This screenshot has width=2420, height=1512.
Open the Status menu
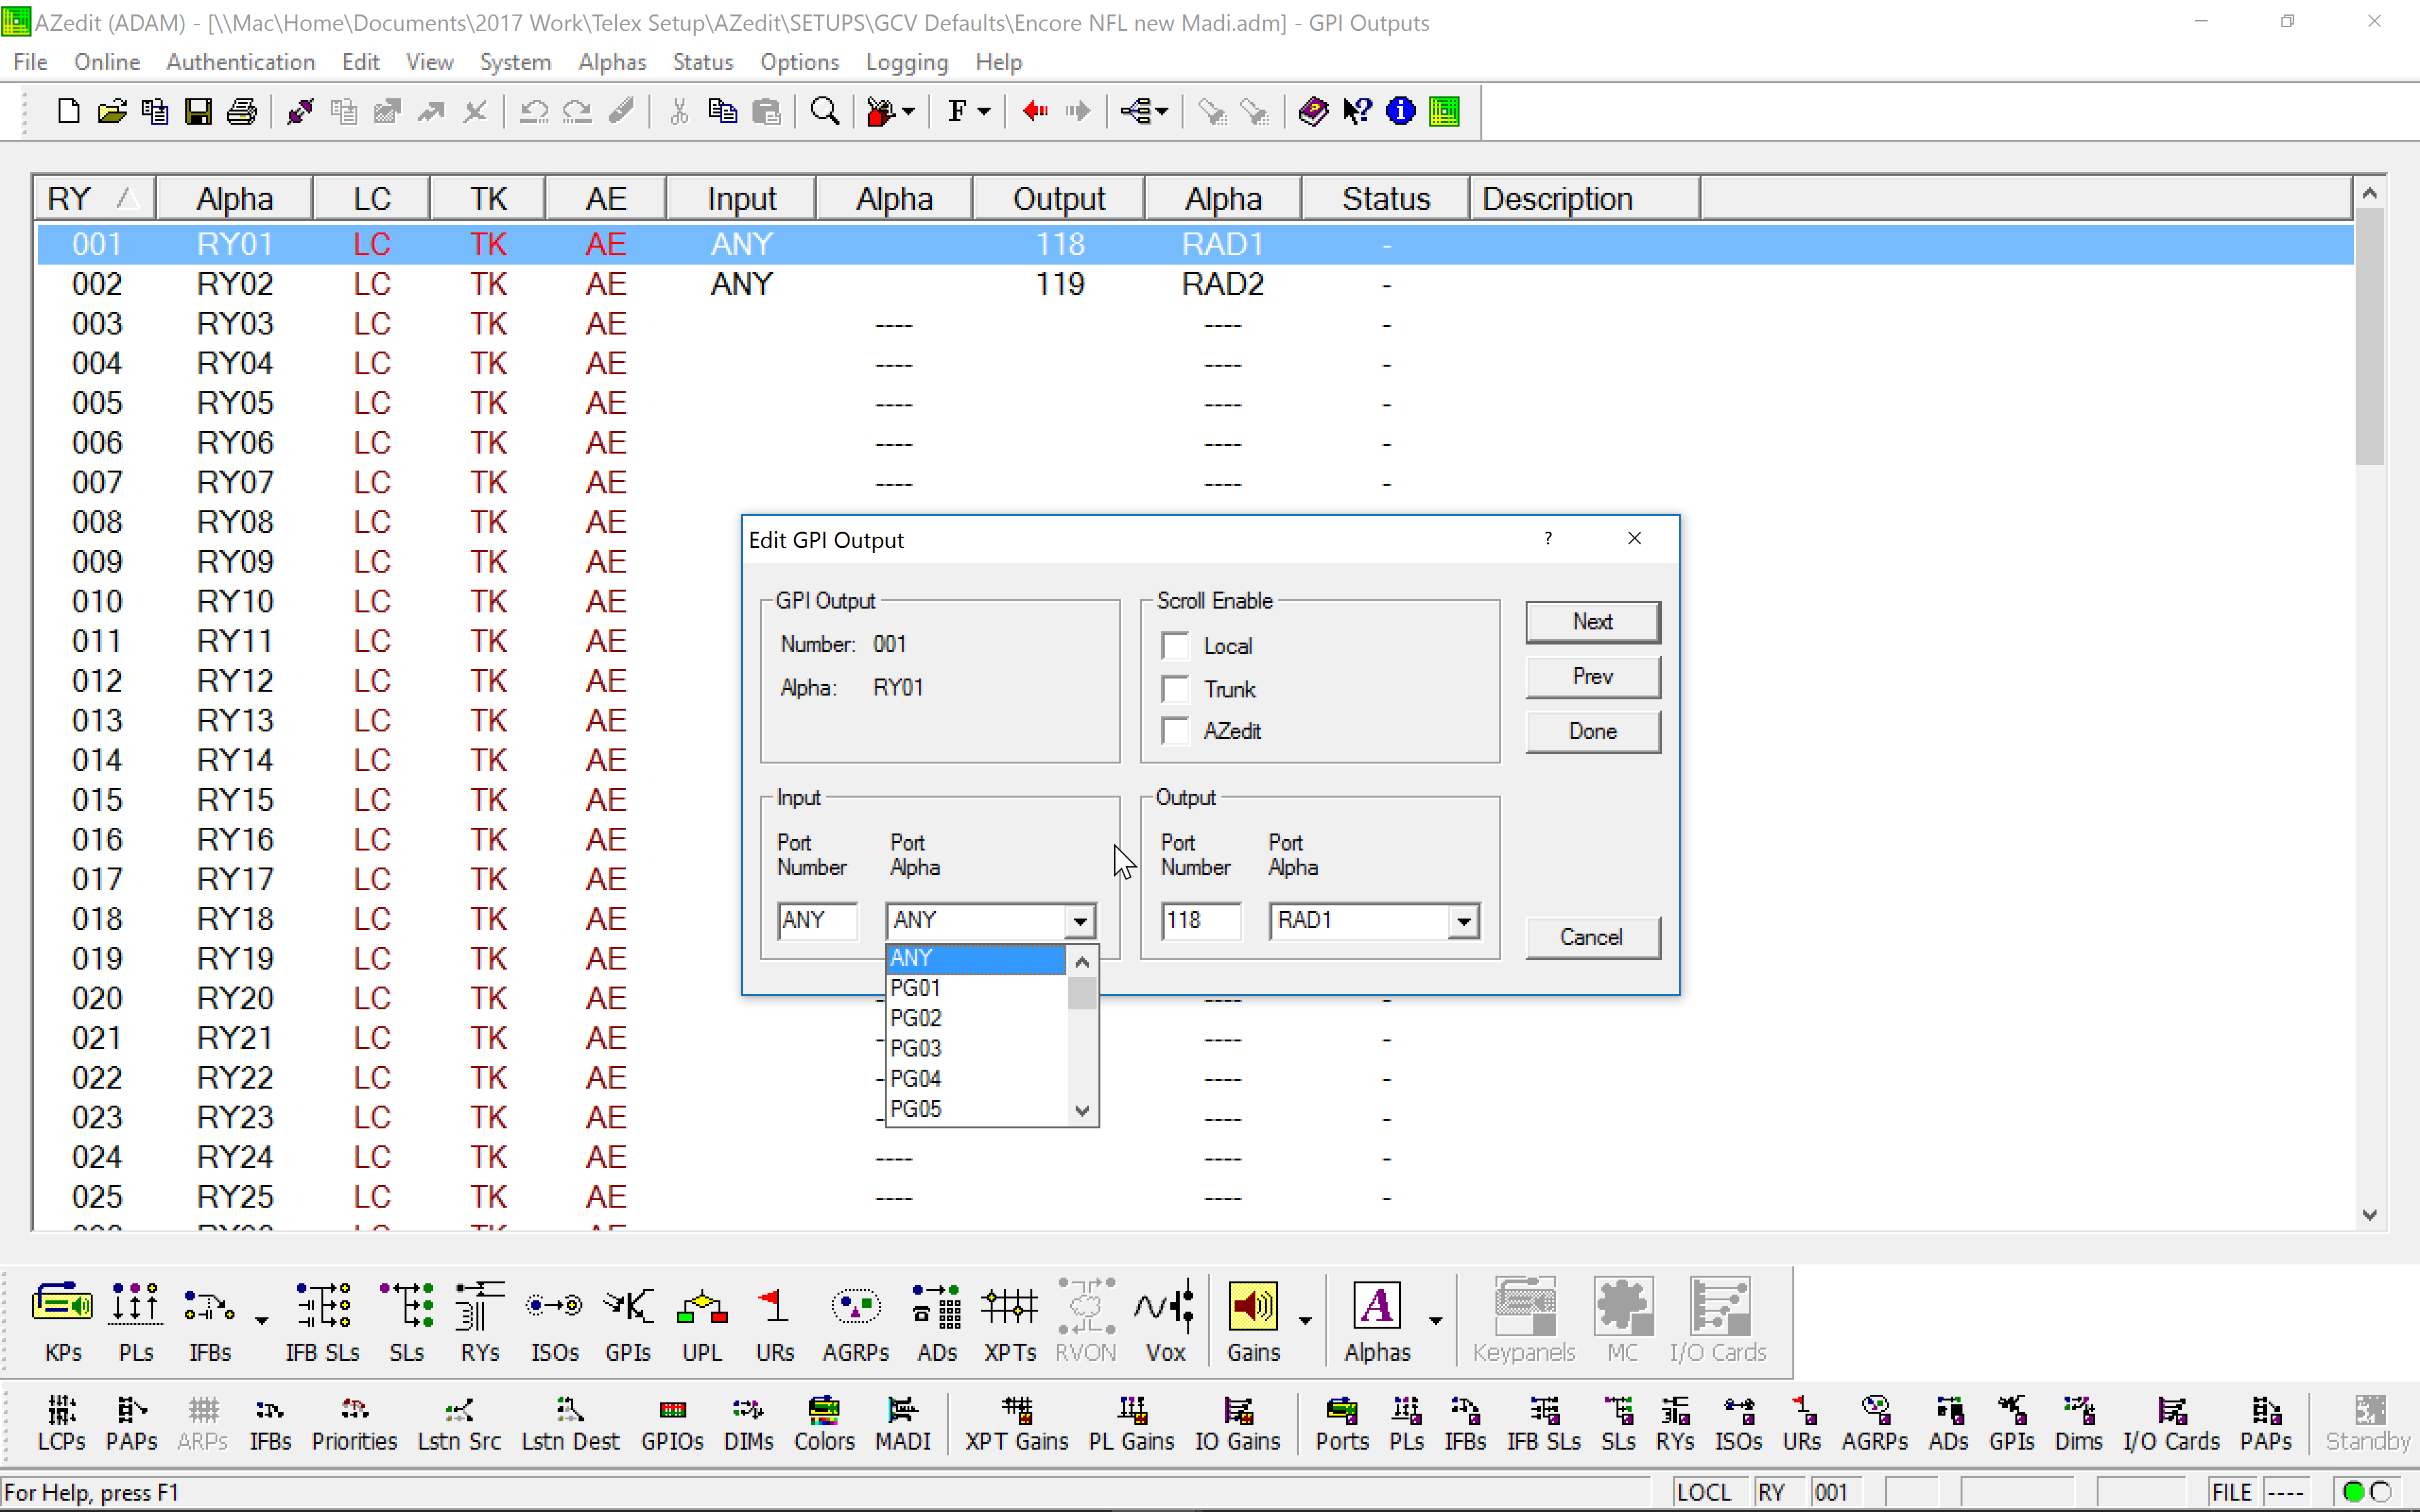point(702,62)
